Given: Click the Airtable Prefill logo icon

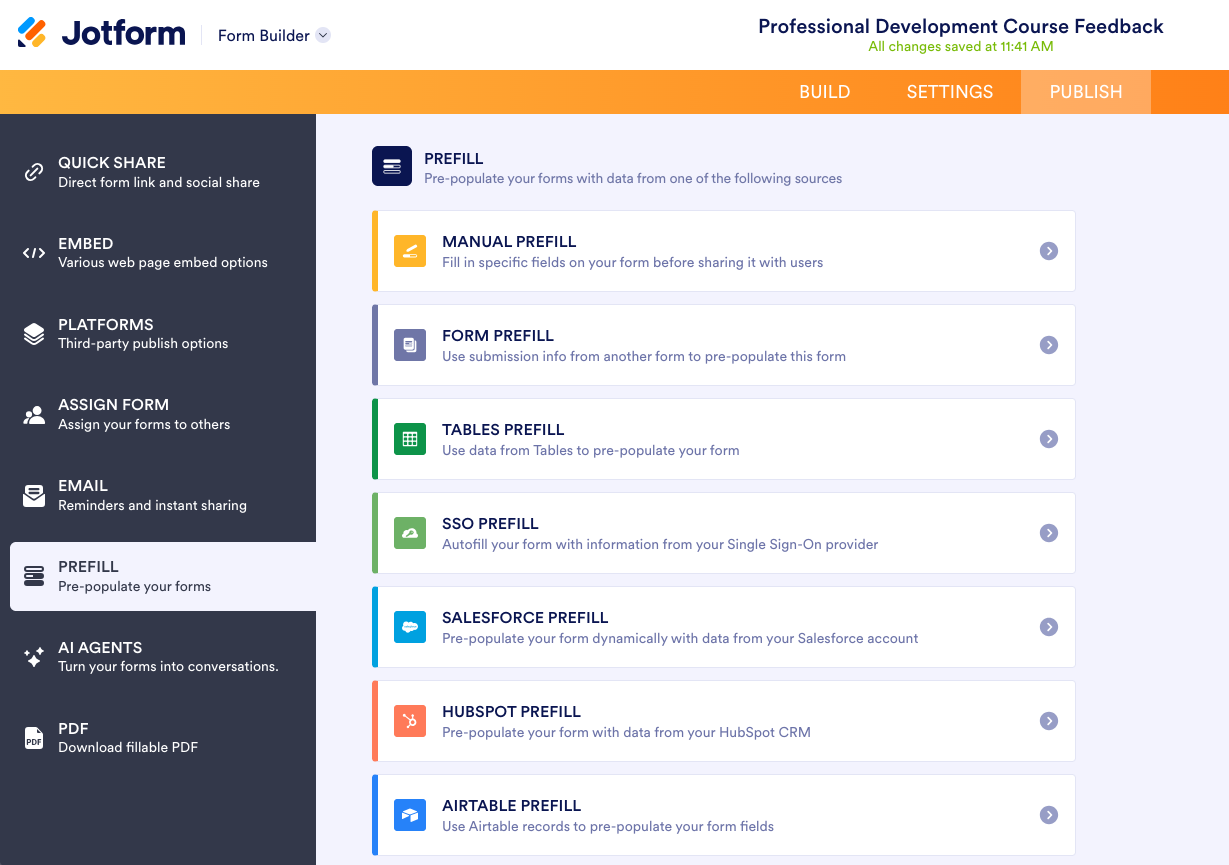Looking at the screenshot, I should pyautogui.click(x=410, y=815).
